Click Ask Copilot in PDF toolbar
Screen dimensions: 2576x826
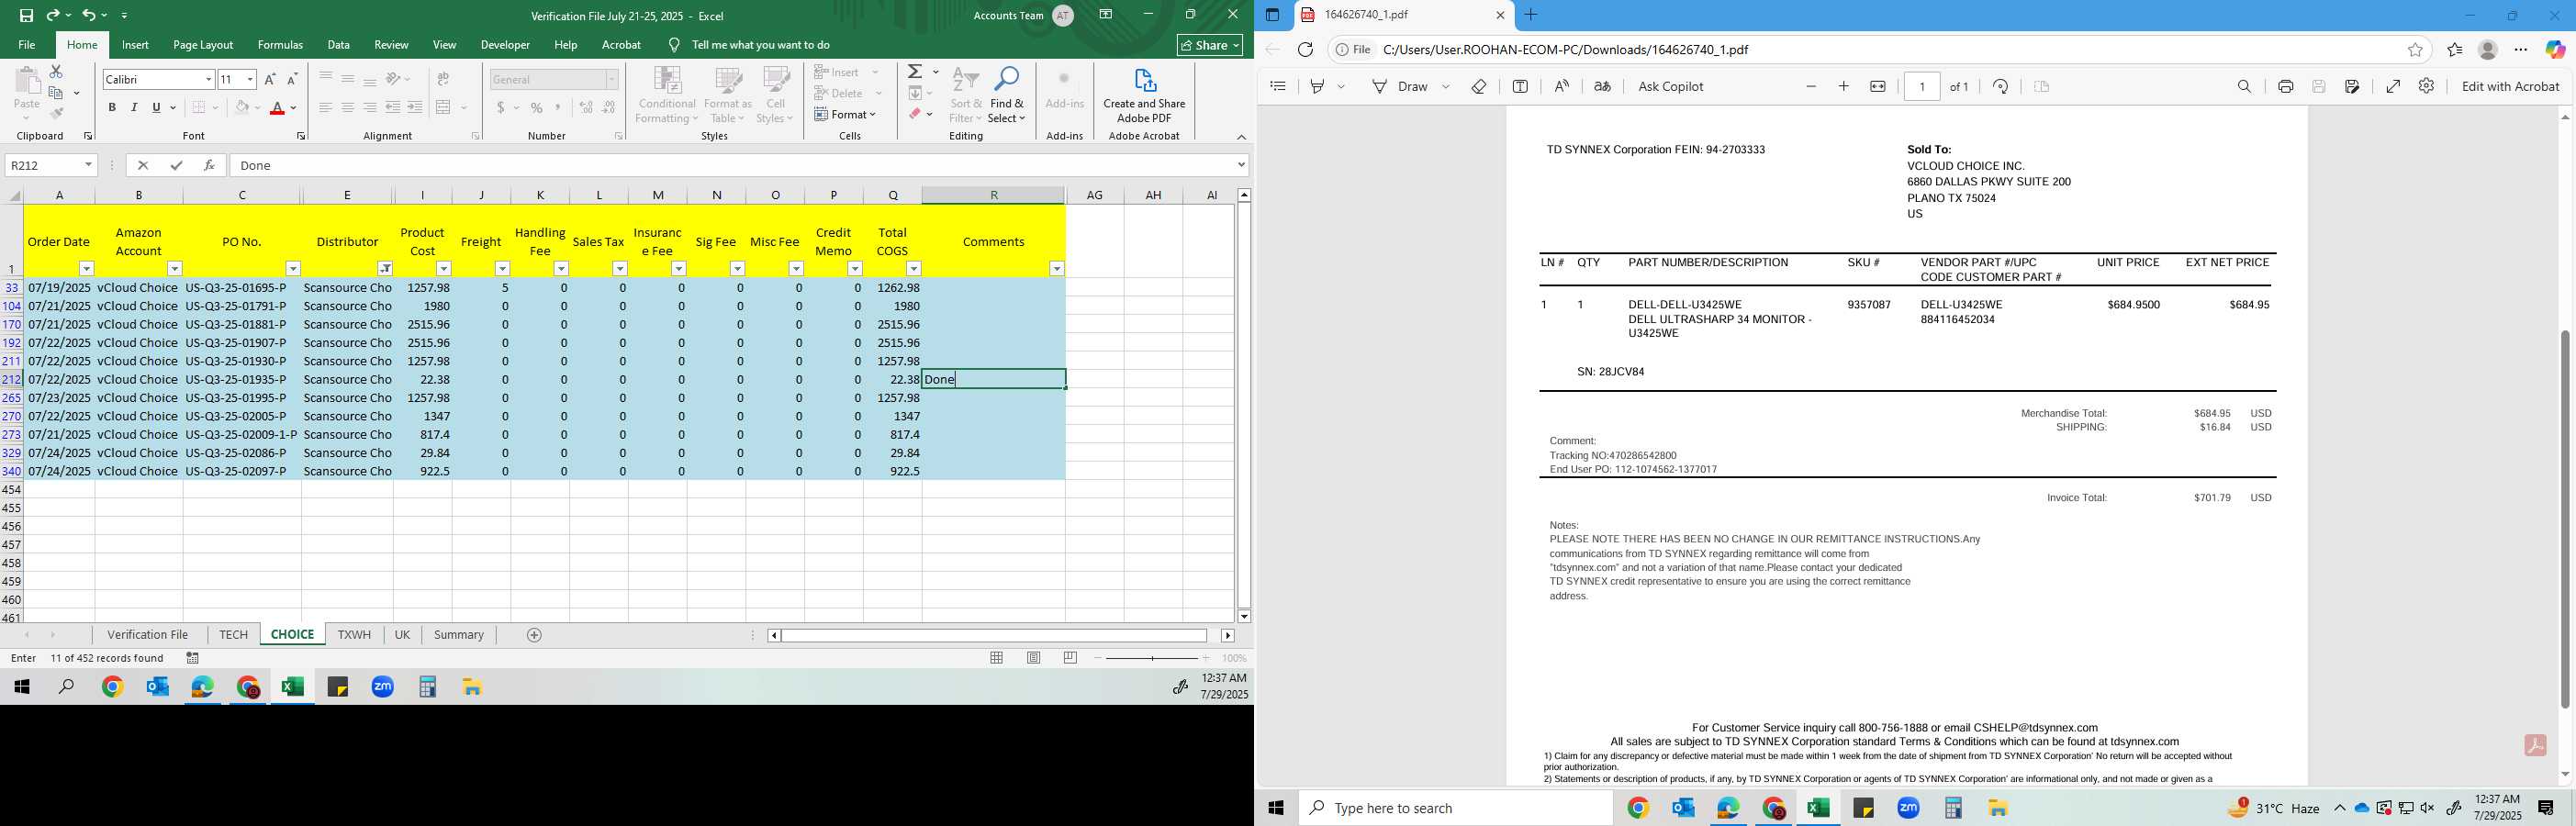click(1670, 87)
